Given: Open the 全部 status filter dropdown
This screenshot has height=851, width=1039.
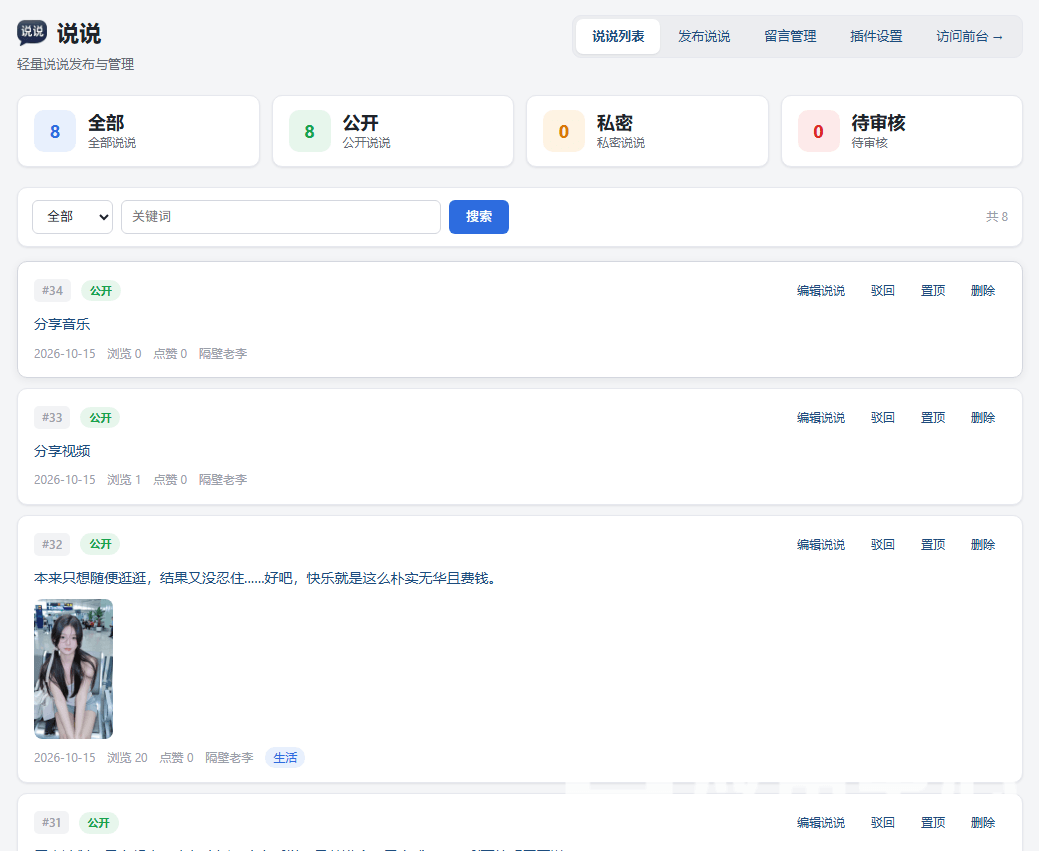Looking at the screenshot, I should [72, 217].
